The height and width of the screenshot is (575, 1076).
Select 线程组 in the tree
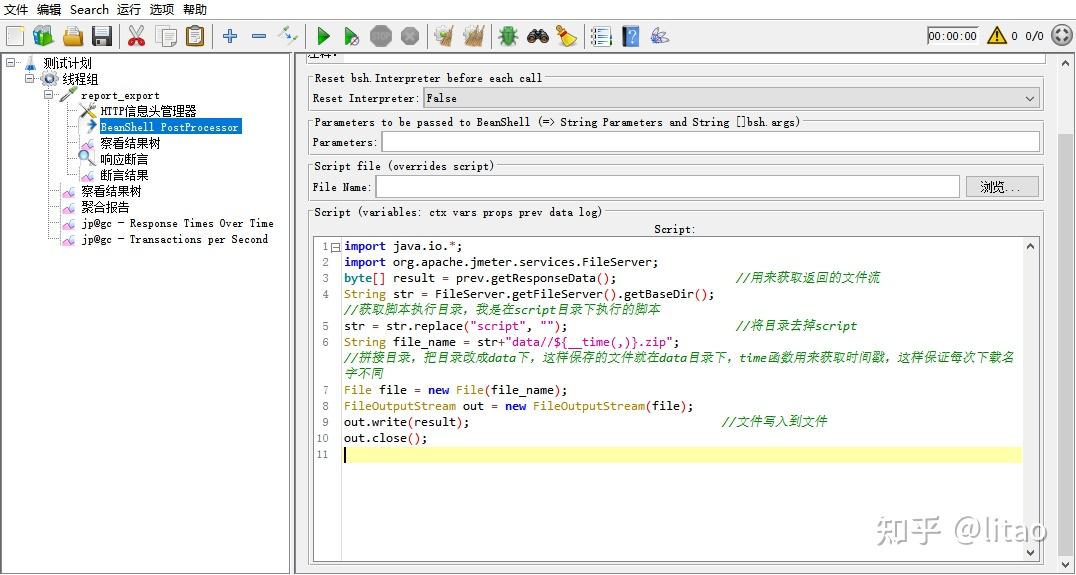coord(80,79)
